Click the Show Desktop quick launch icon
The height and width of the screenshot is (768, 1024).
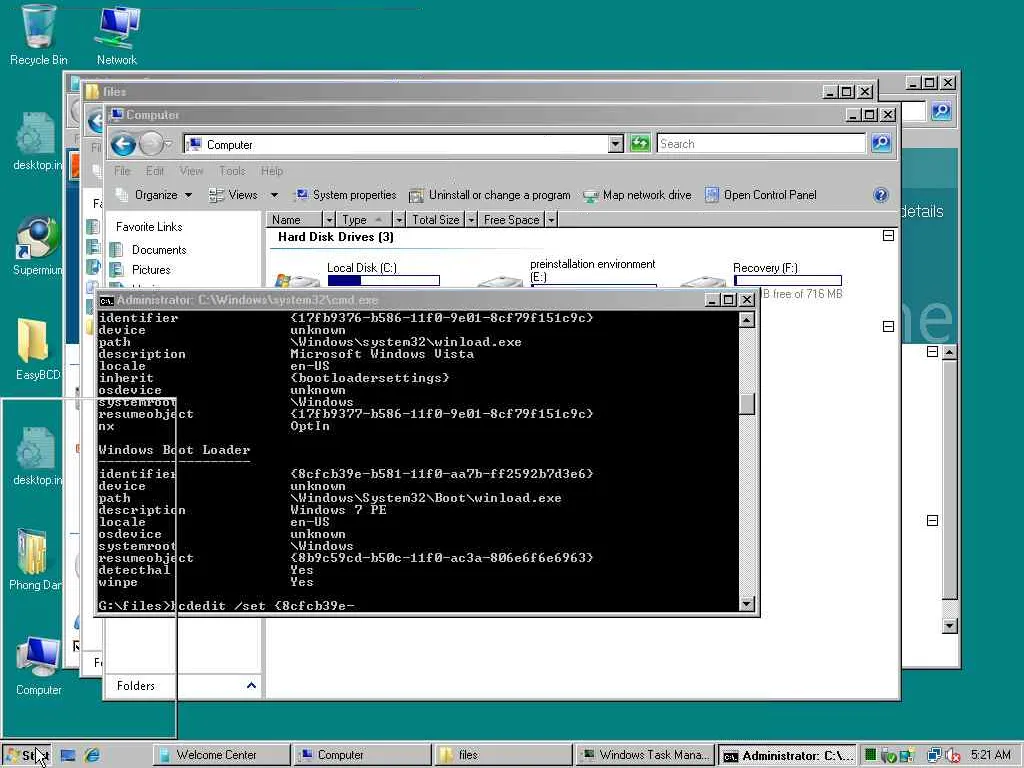click(68, 755)
